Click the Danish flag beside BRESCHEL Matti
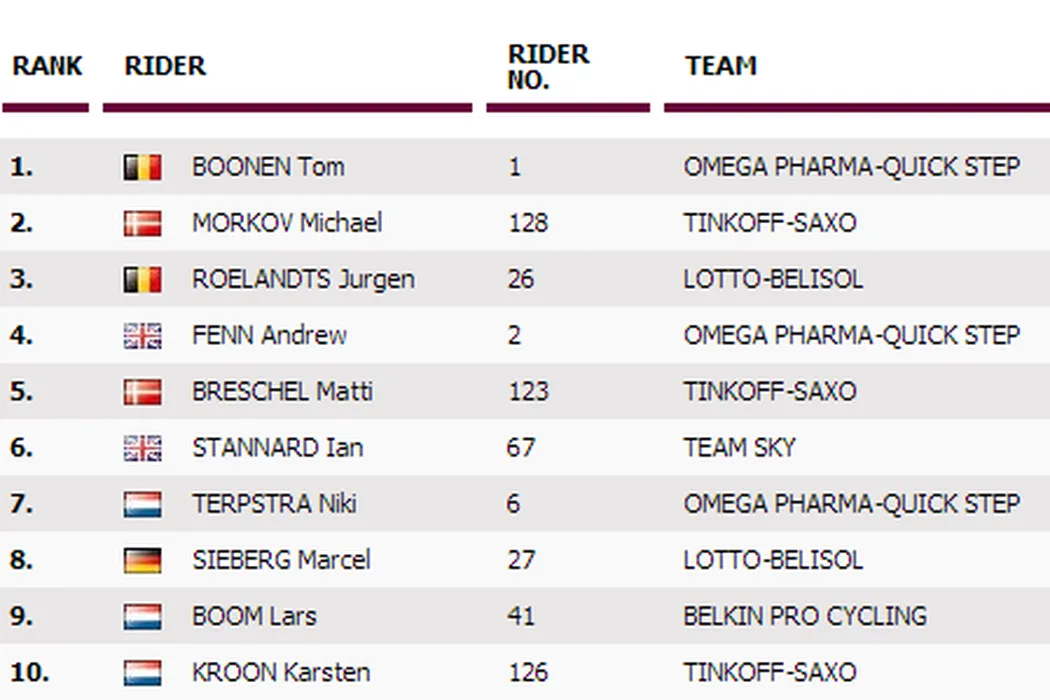The height and width of the screenshot is (700, 1050). (142, 391)
